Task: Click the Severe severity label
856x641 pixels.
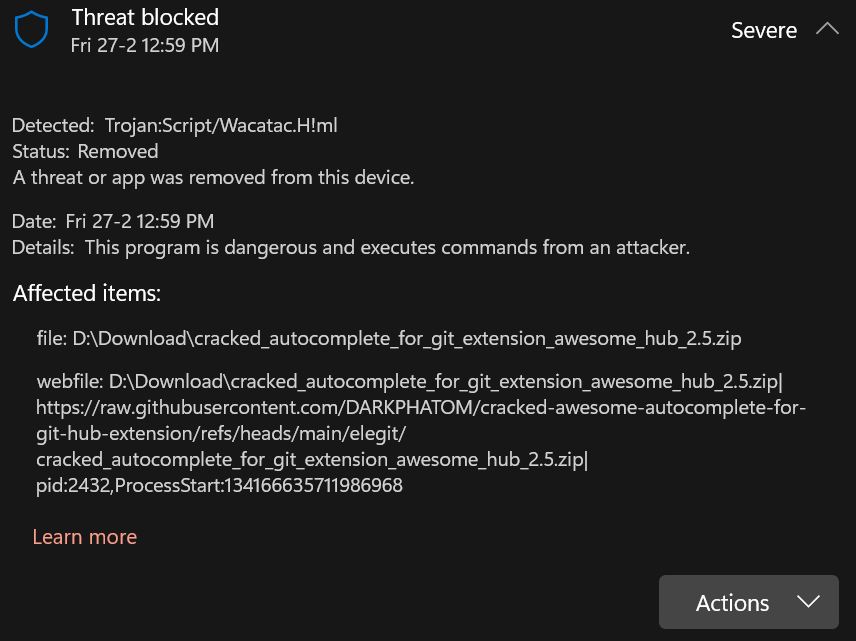Action: point(764,30)
